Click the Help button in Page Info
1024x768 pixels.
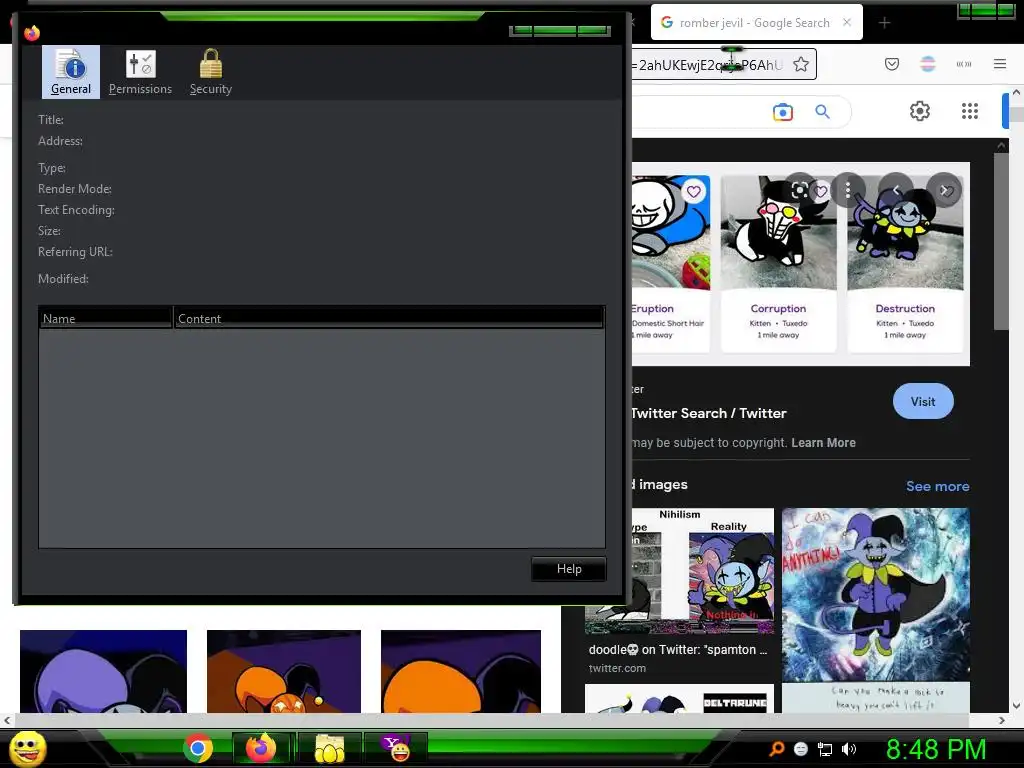[569, 569]
